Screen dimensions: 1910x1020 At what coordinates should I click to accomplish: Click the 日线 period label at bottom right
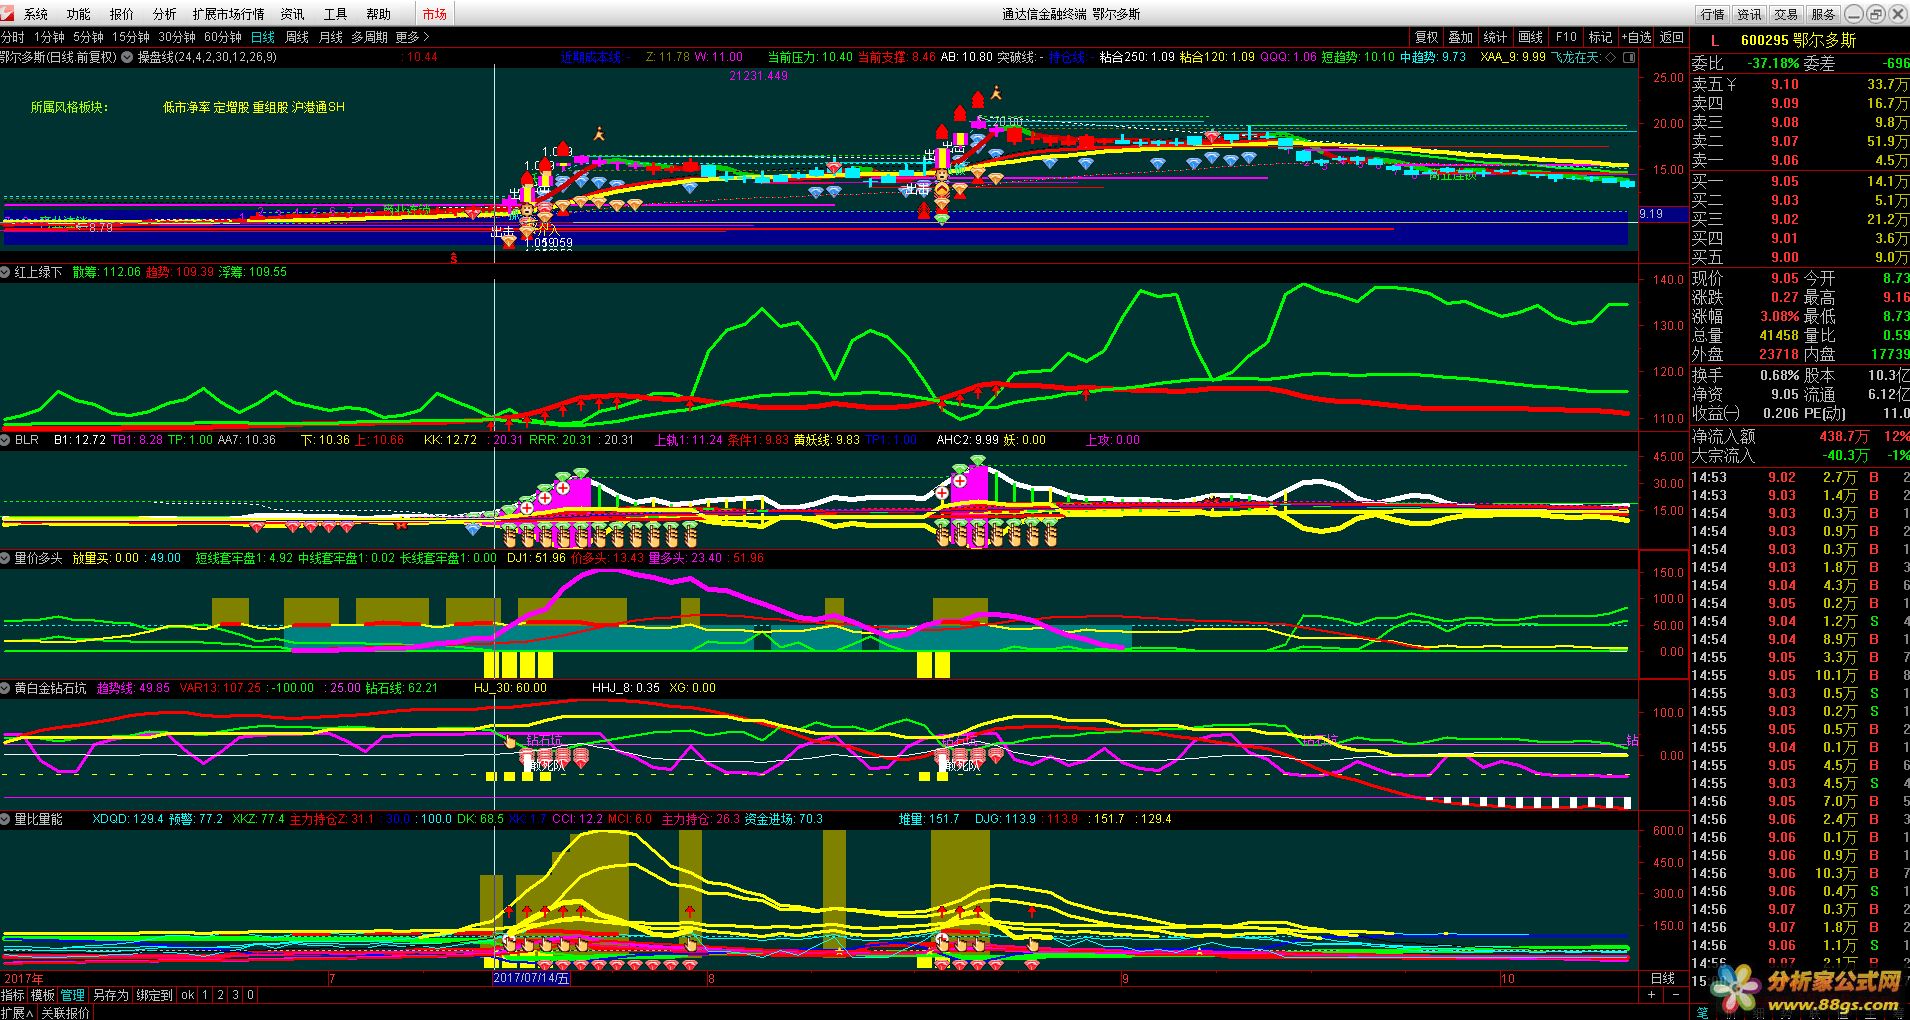tap(1663, 978)
